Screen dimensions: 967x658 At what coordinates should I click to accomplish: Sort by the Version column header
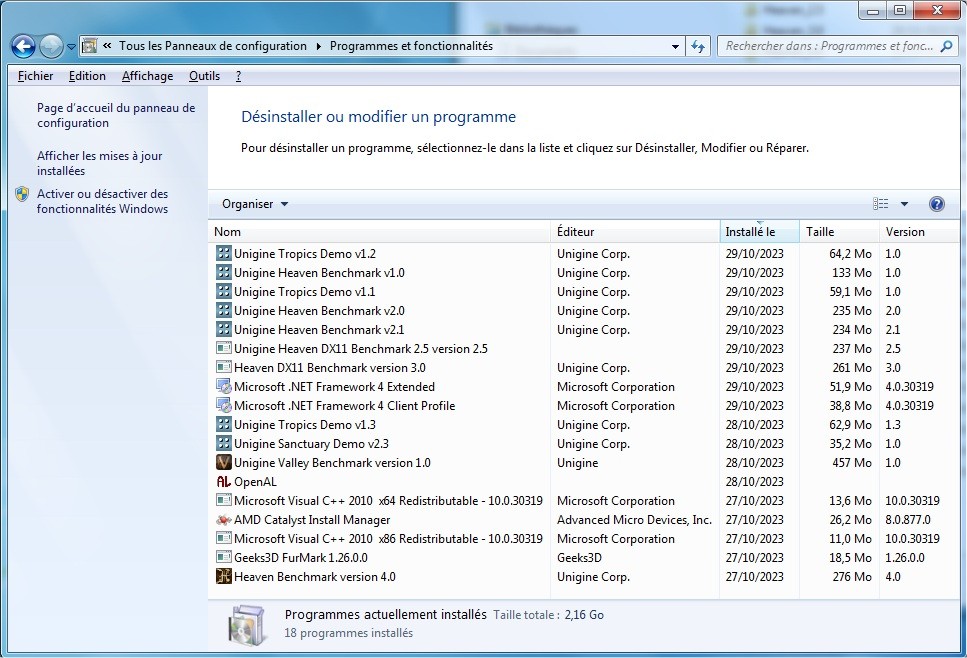tap(919, 232)
